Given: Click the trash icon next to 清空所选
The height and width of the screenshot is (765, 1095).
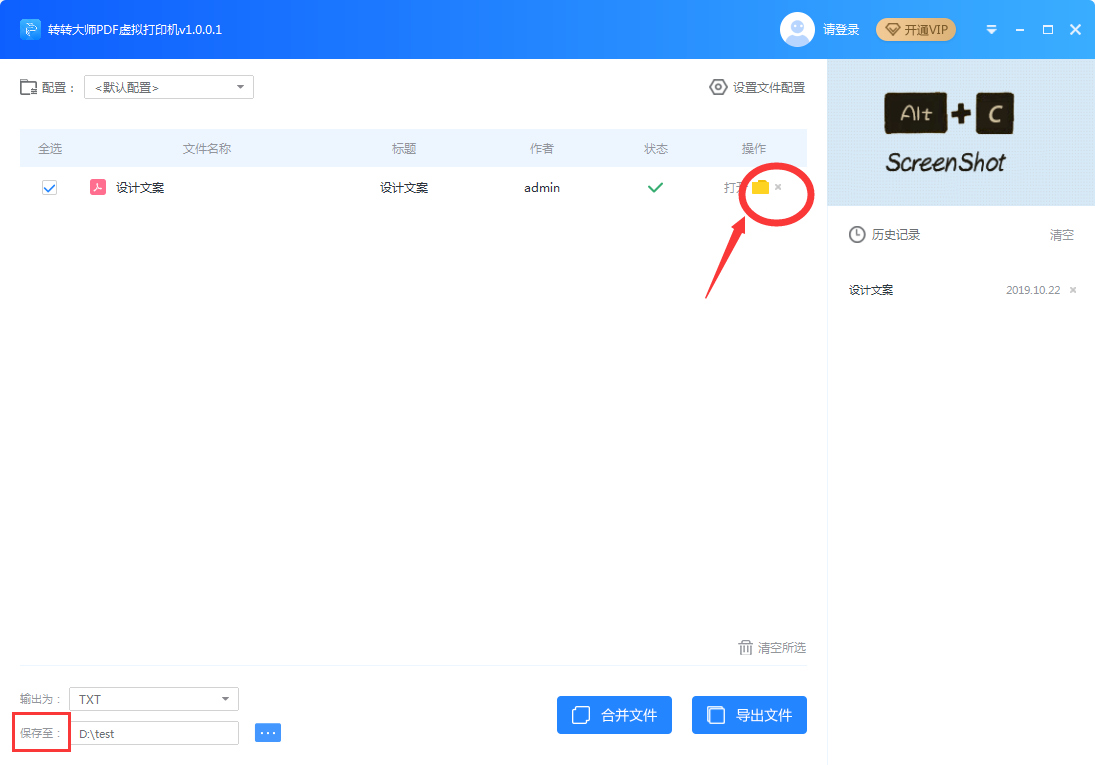Looking at the screenshot, I should [x=743, y=647].
